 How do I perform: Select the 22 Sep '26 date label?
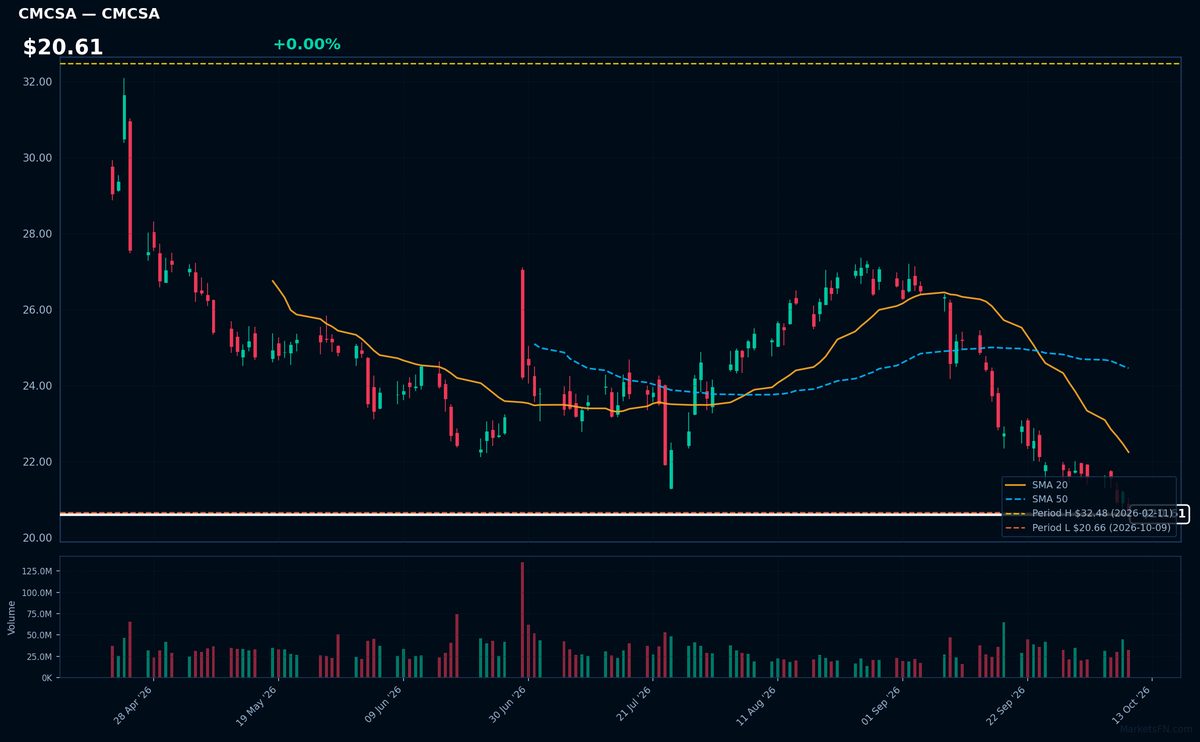click(1006, 706)
